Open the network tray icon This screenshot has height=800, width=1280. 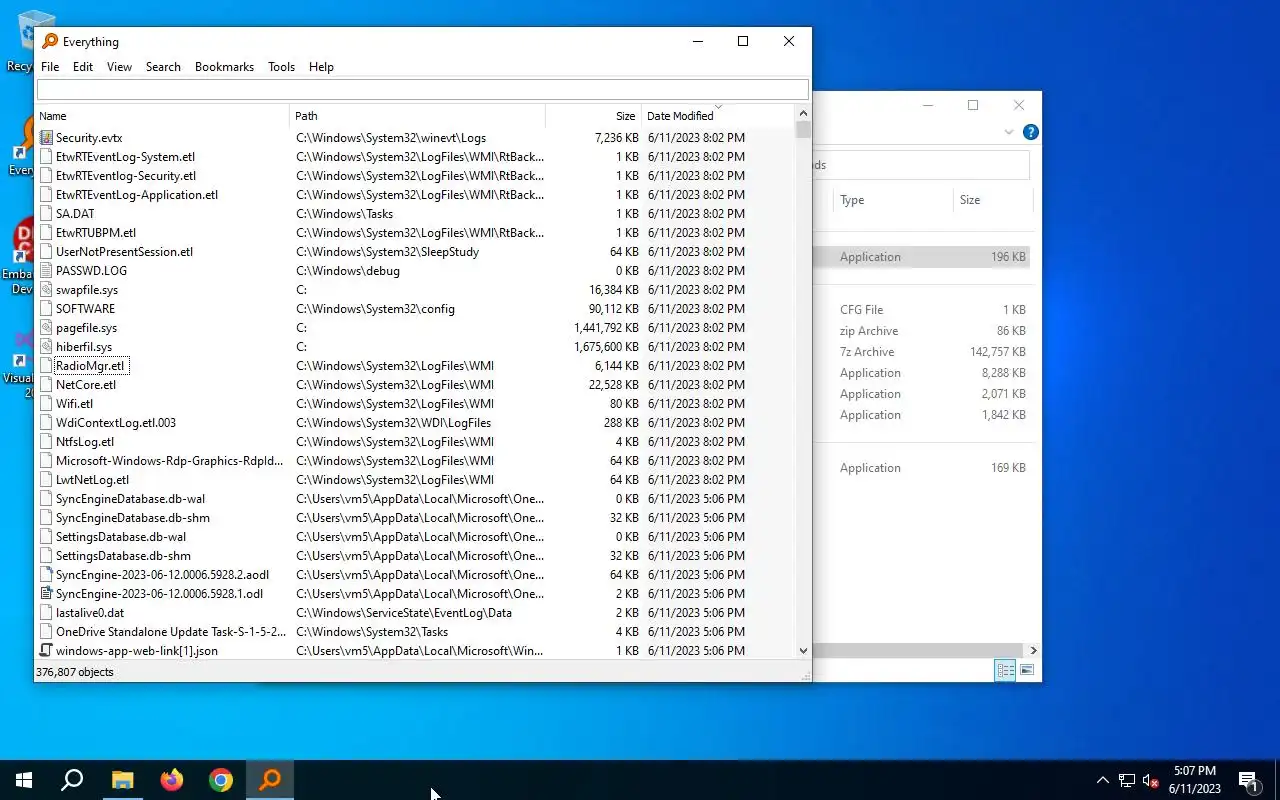point(1127,780)
